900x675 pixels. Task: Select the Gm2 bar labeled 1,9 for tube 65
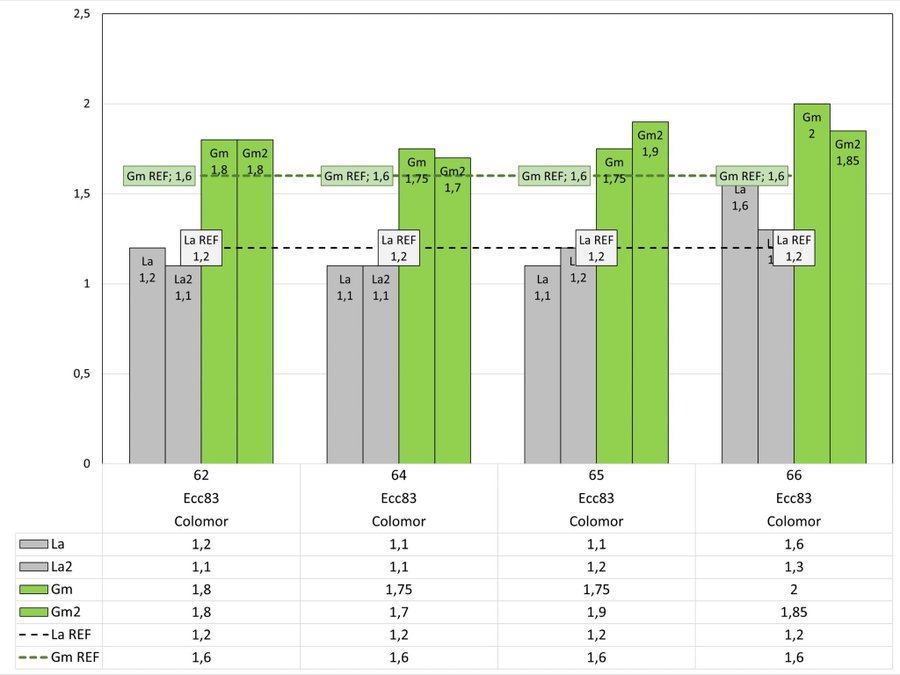point(650,320)
